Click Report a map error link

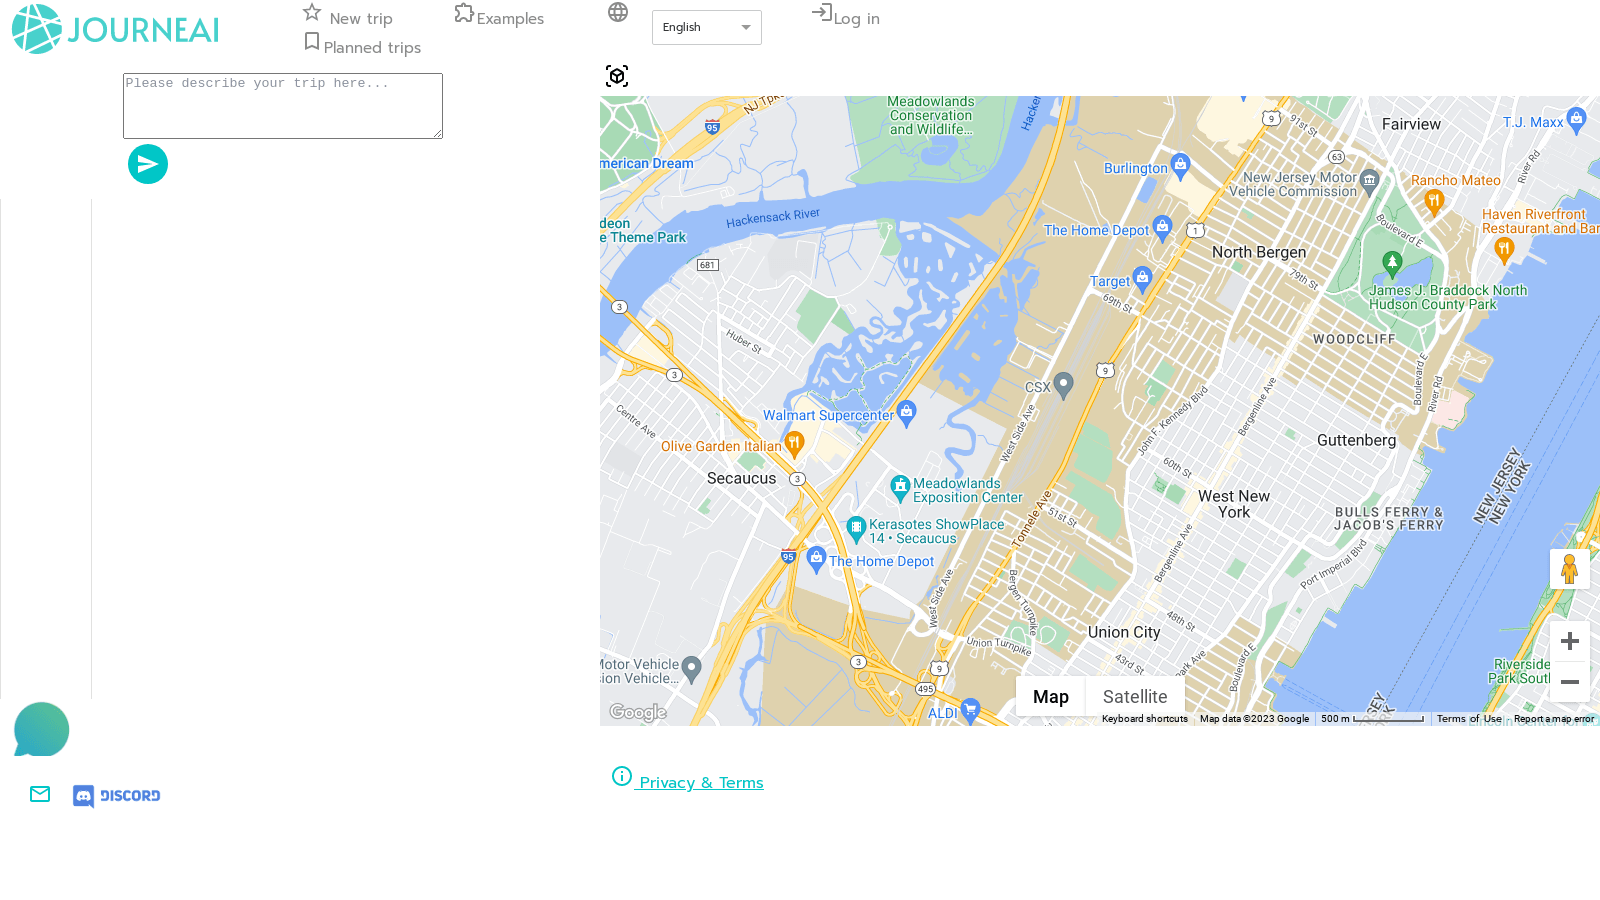[1554, 719]
